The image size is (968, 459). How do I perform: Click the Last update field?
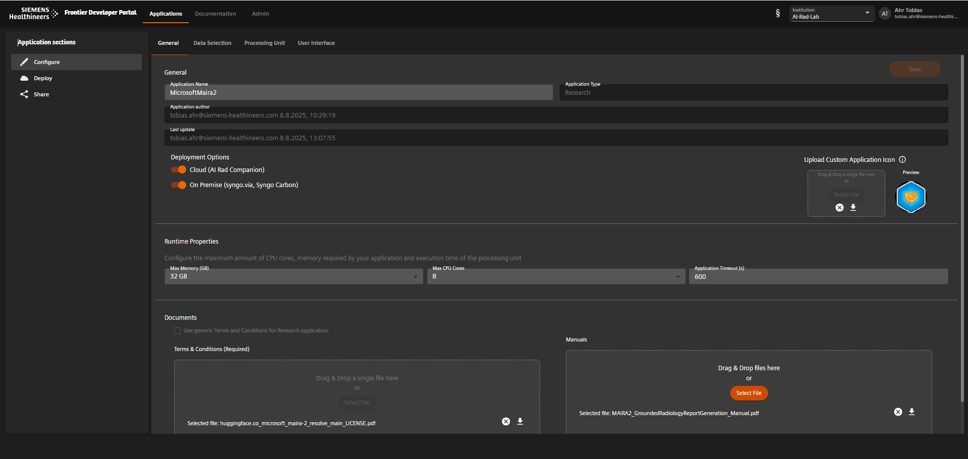(556, 138)
